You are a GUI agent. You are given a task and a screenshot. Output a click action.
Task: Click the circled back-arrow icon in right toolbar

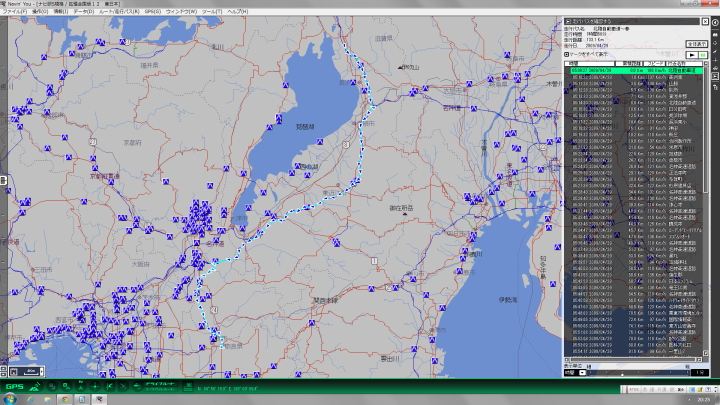coord(715,22)
